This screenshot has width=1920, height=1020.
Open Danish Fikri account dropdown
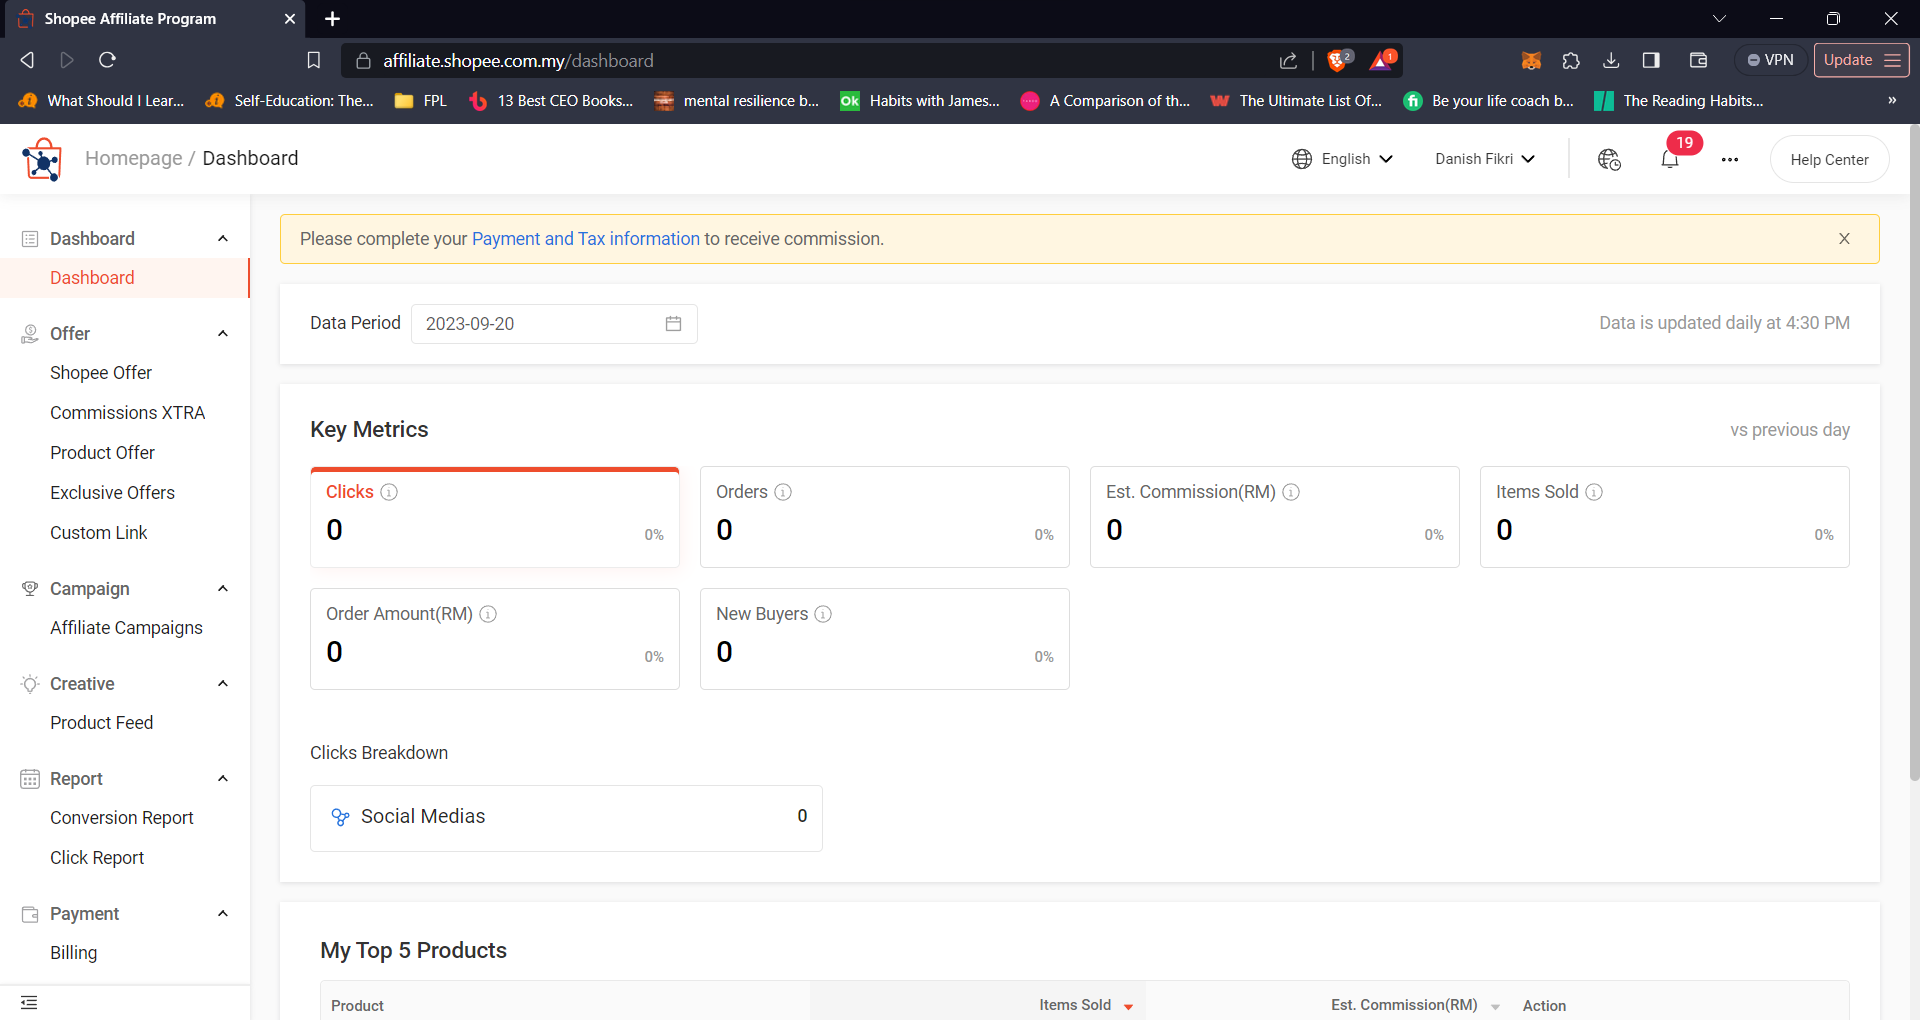(x=1484, y=159)
